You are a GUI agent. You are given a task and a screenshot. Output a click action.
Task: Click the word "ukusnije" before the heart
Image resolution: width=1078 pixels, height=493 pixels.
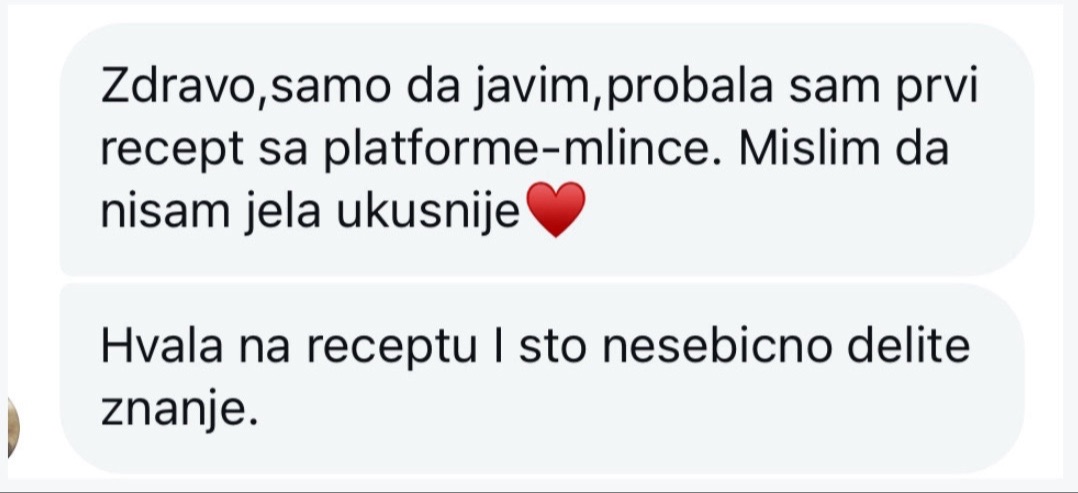click(x=428, y=214)
